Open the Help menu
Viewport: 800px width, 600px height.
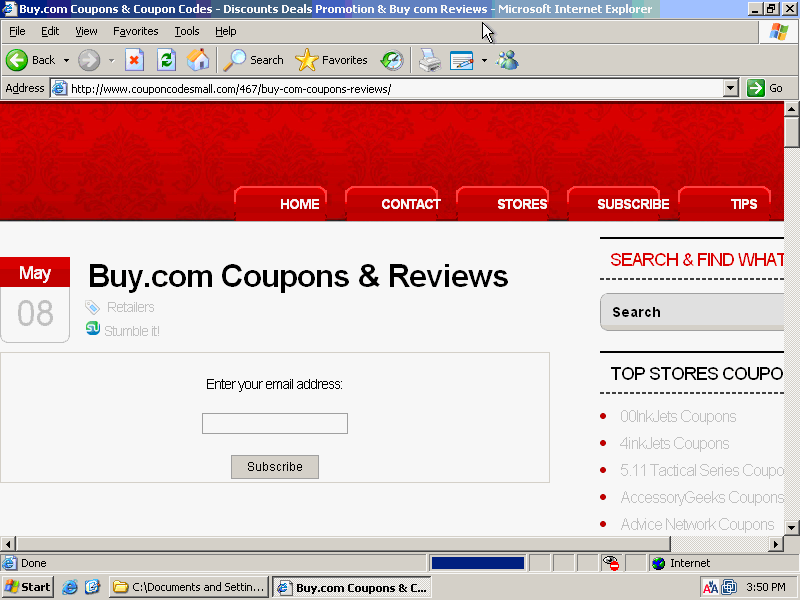click(x=226, y=32)
